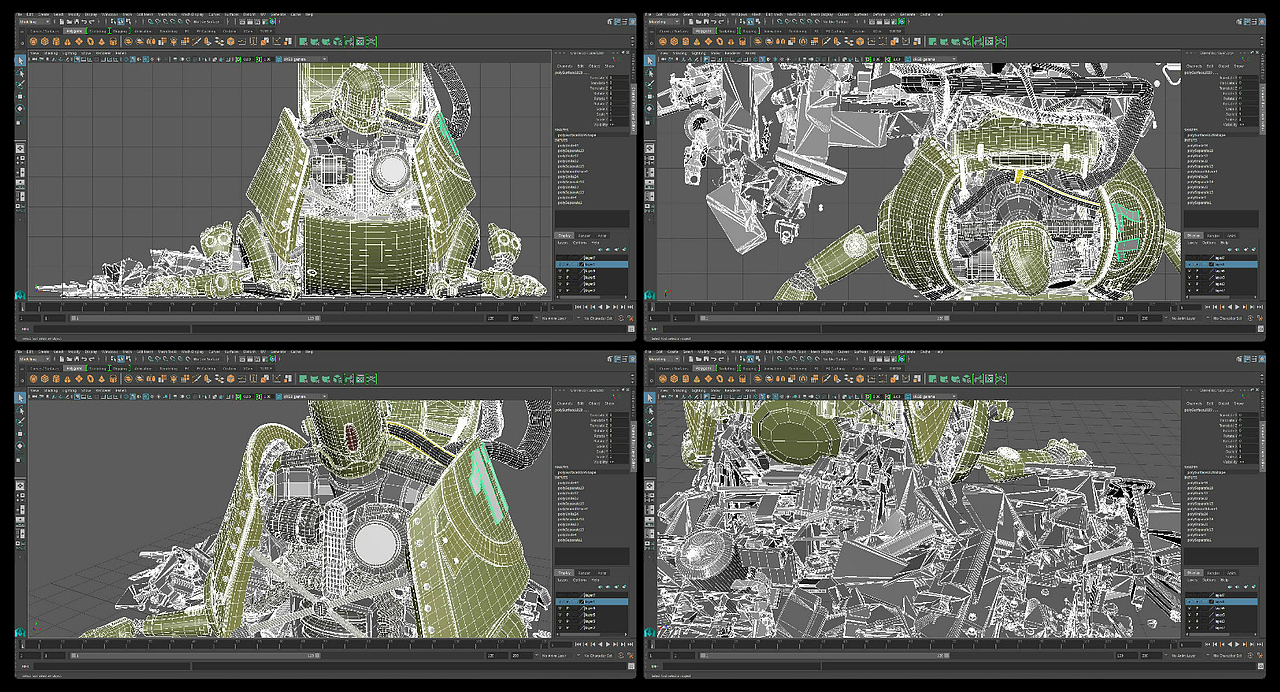Screen dimensions: 1280x692
Task: Open Render layer tab in top-left window
Action: click(584, 236)
